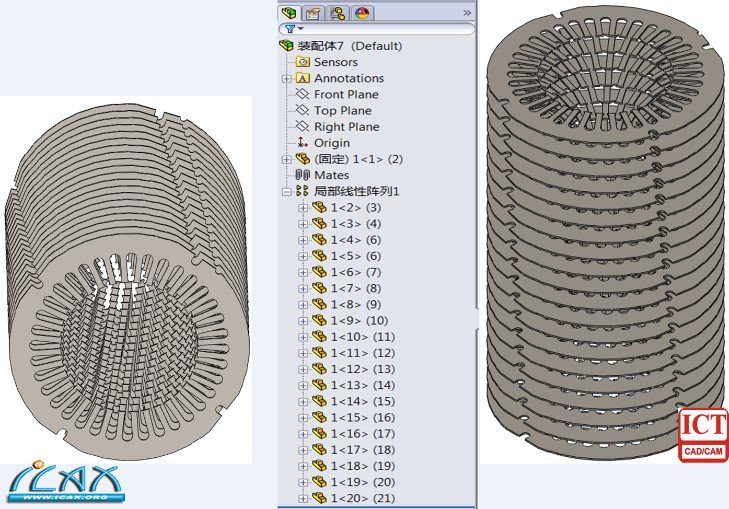729x509 pixels.
Task: Click the Sensors folder icon
Action: tap(303, 62)
